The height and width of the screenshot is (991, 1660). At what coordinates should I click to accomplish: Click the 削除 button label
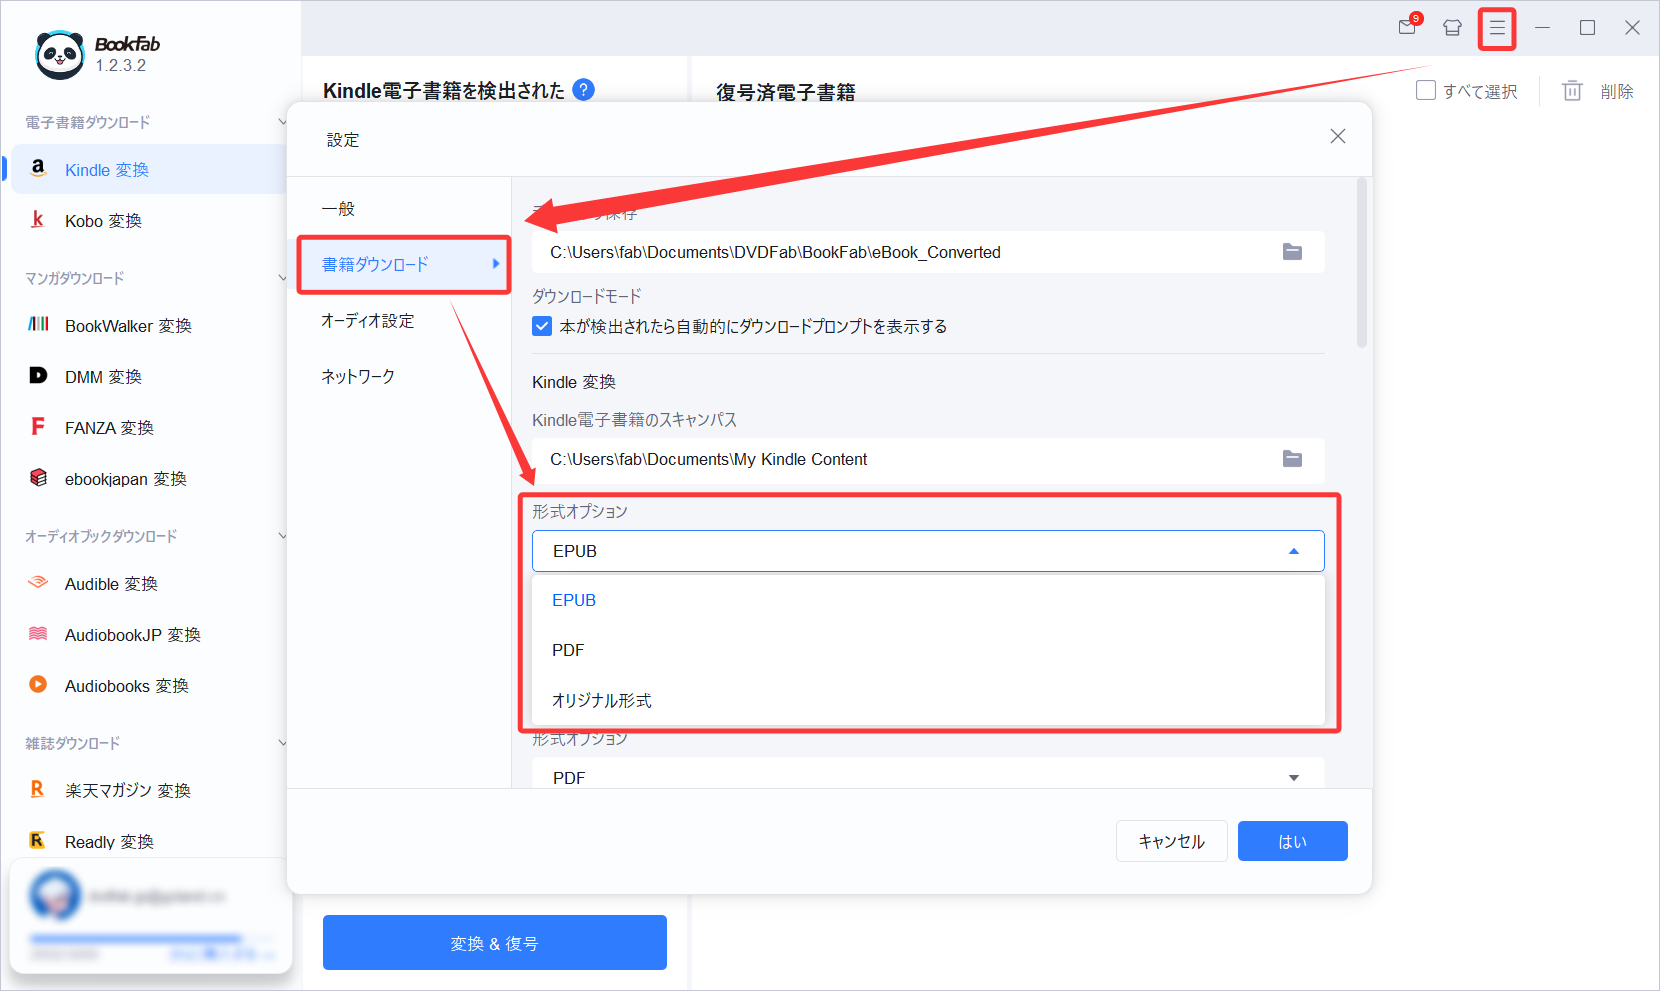[x=1617, y=91]
